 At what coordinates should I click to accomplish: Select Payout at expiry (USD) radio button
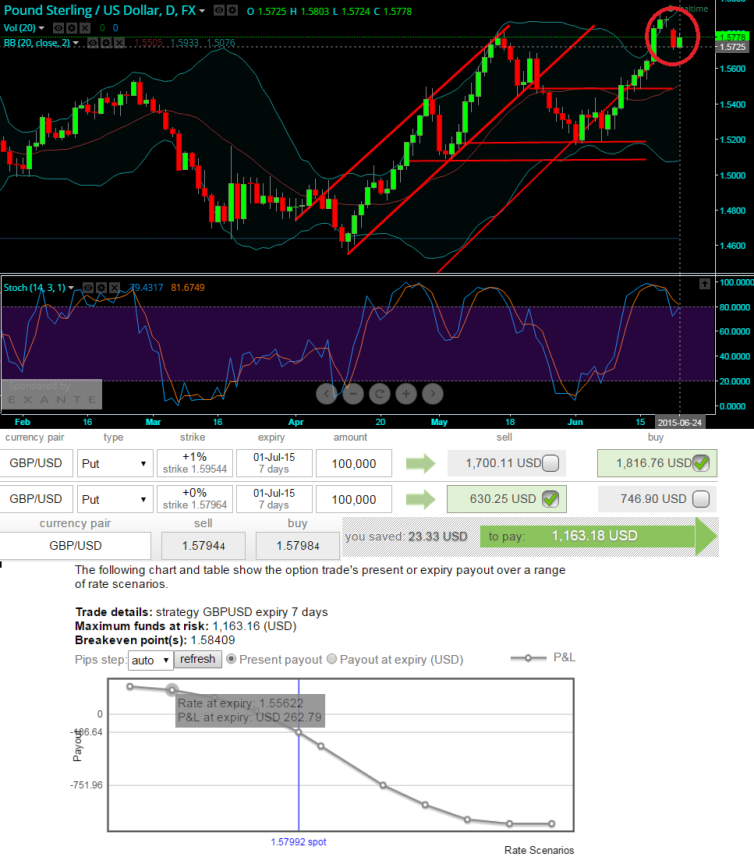coord(332,659)
